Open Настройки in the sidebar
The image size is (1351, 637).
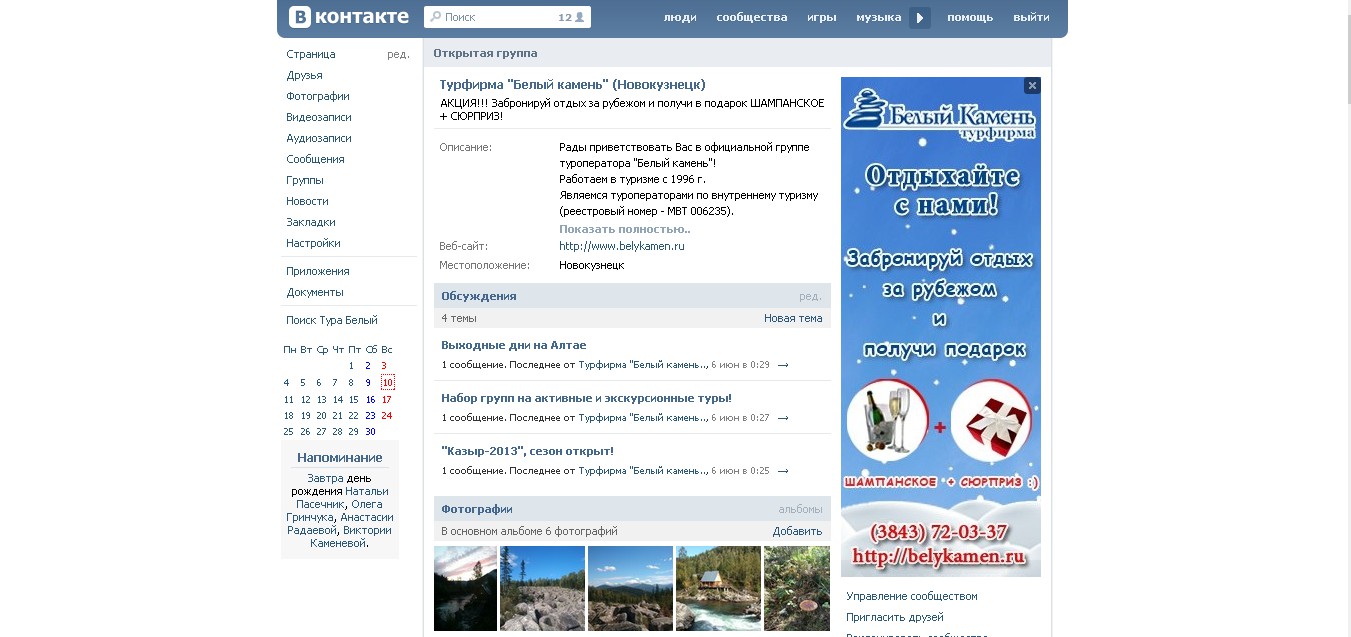(x=313, y=243)
